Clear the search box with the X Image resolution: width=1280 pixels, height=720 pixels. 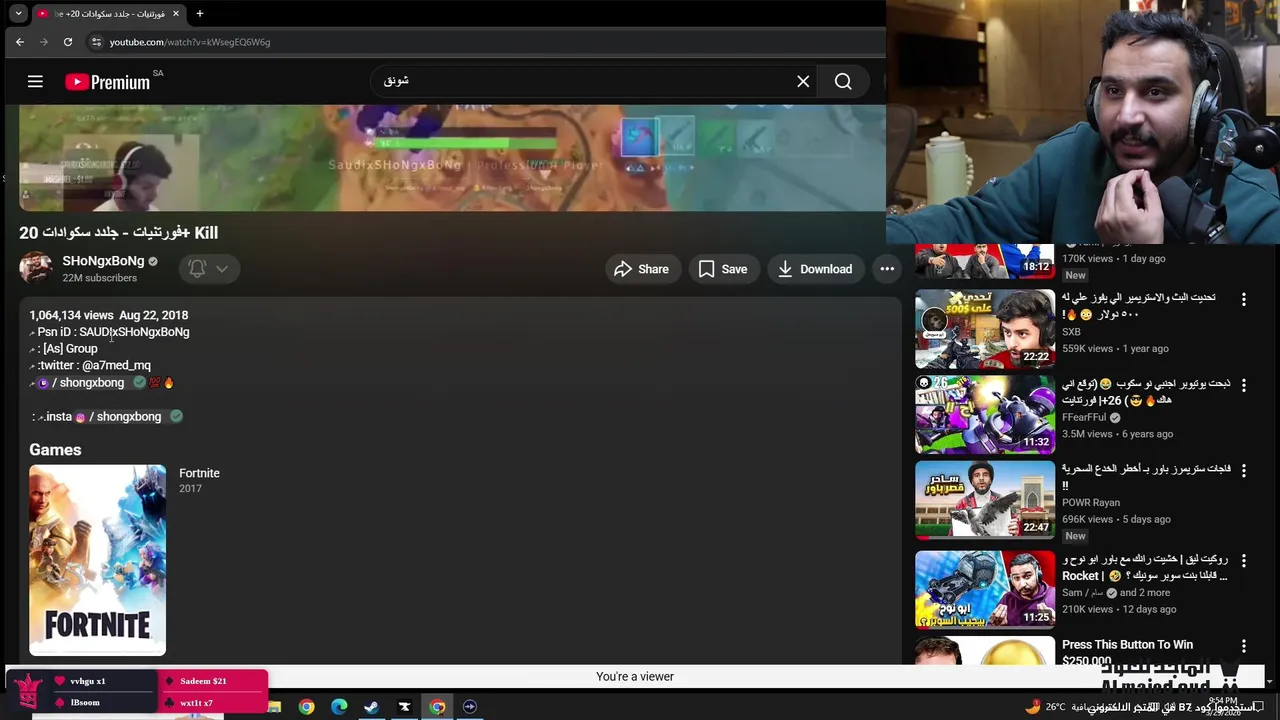pos(803,81)
